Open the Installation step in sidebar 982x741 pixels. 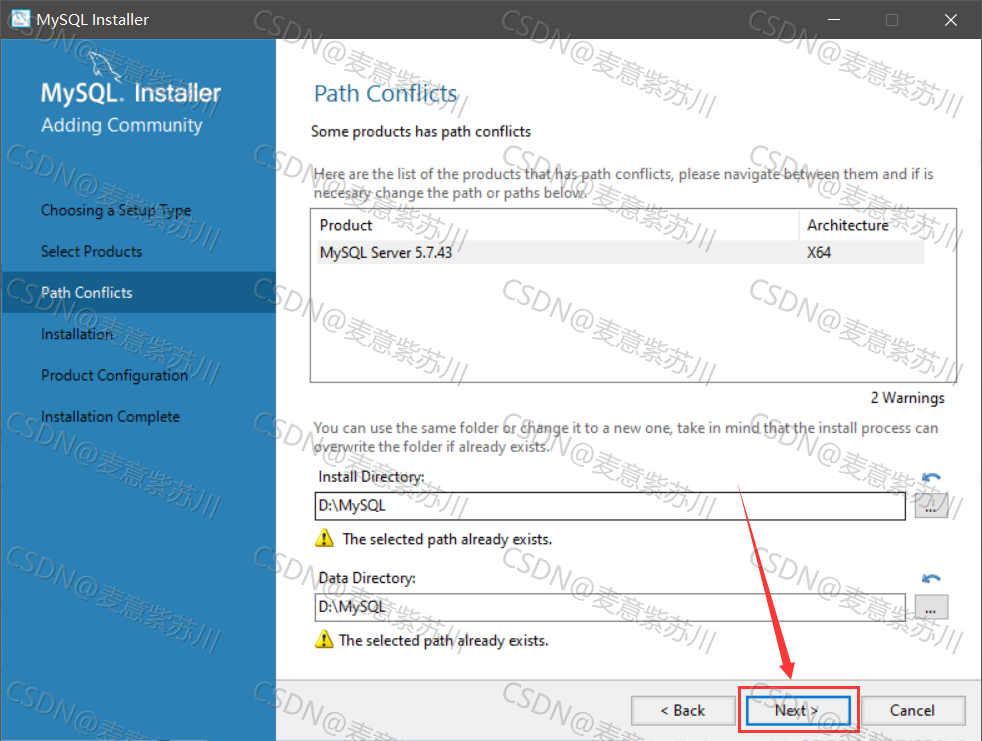coord(77,334)
